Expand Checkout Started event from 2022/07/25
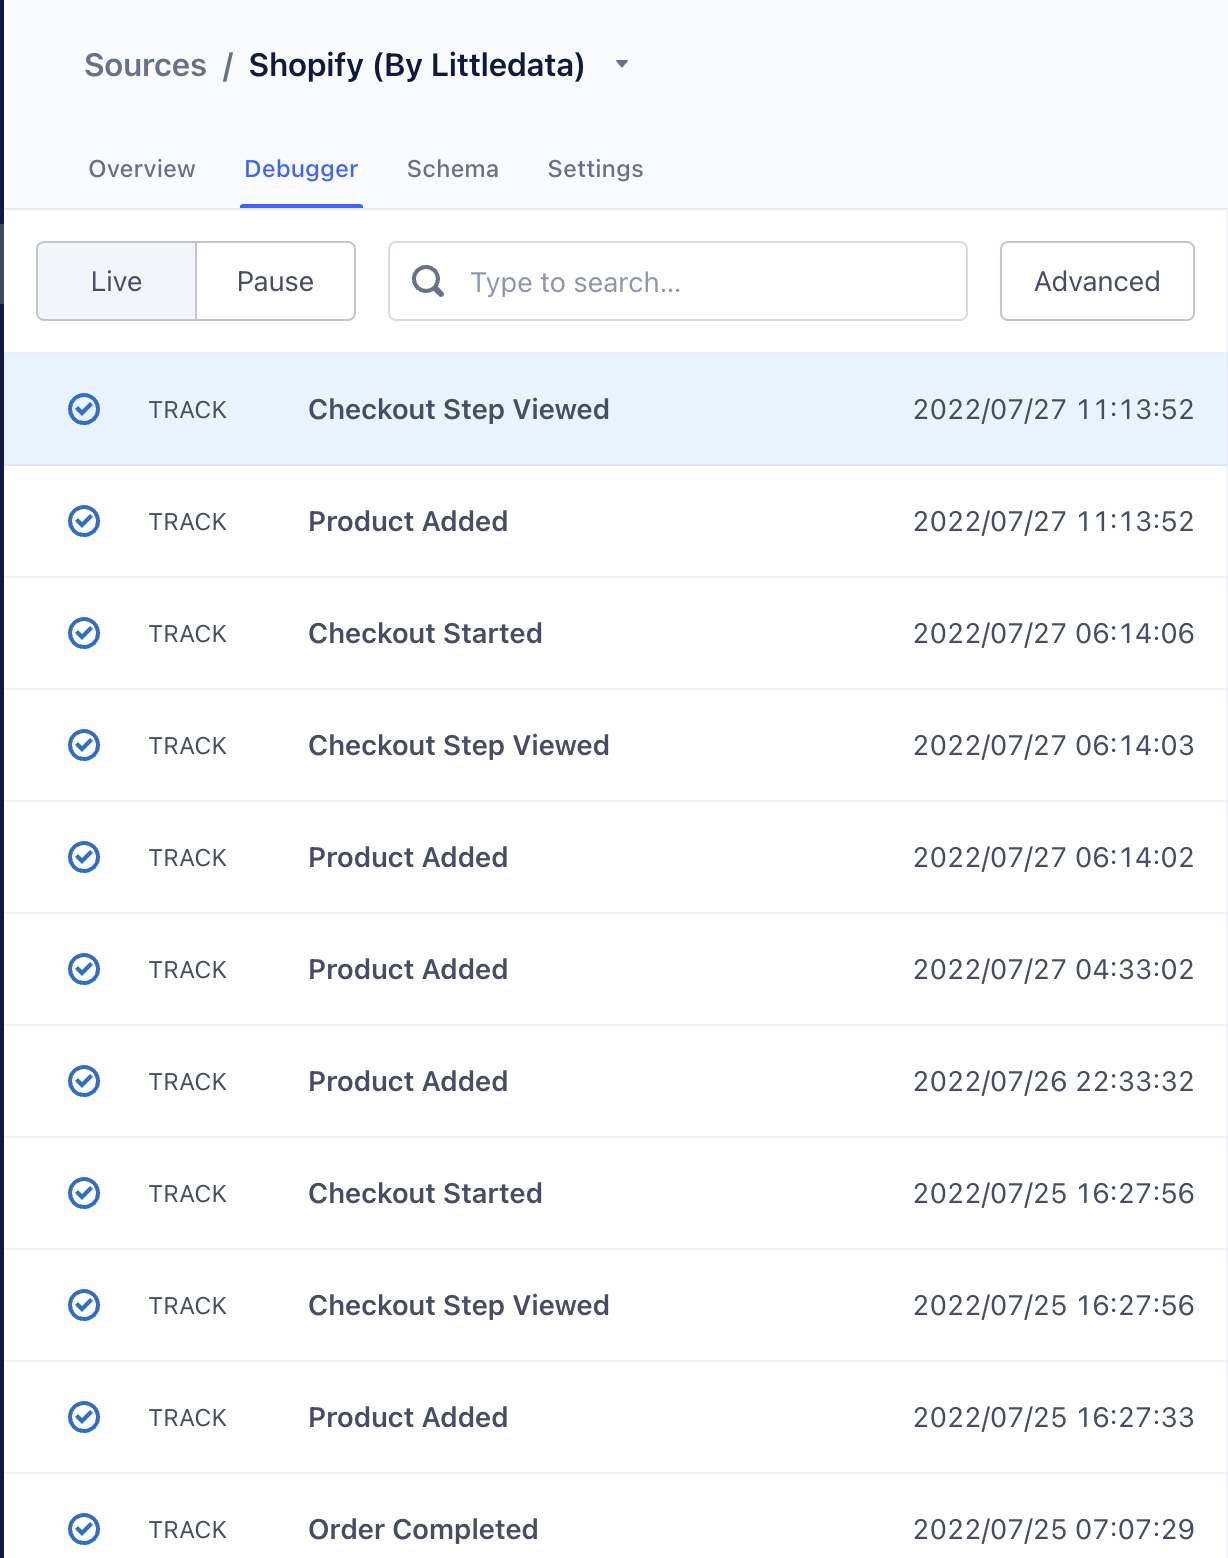The width and height of the screenshot is (1228, 1558). (x=616, y=1193)
